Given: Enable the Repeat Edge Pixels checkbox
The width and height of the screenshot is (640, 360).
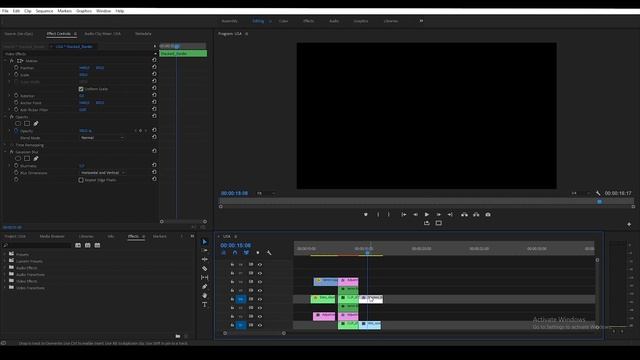Looking at the screenshot, I should pos(81,180).
